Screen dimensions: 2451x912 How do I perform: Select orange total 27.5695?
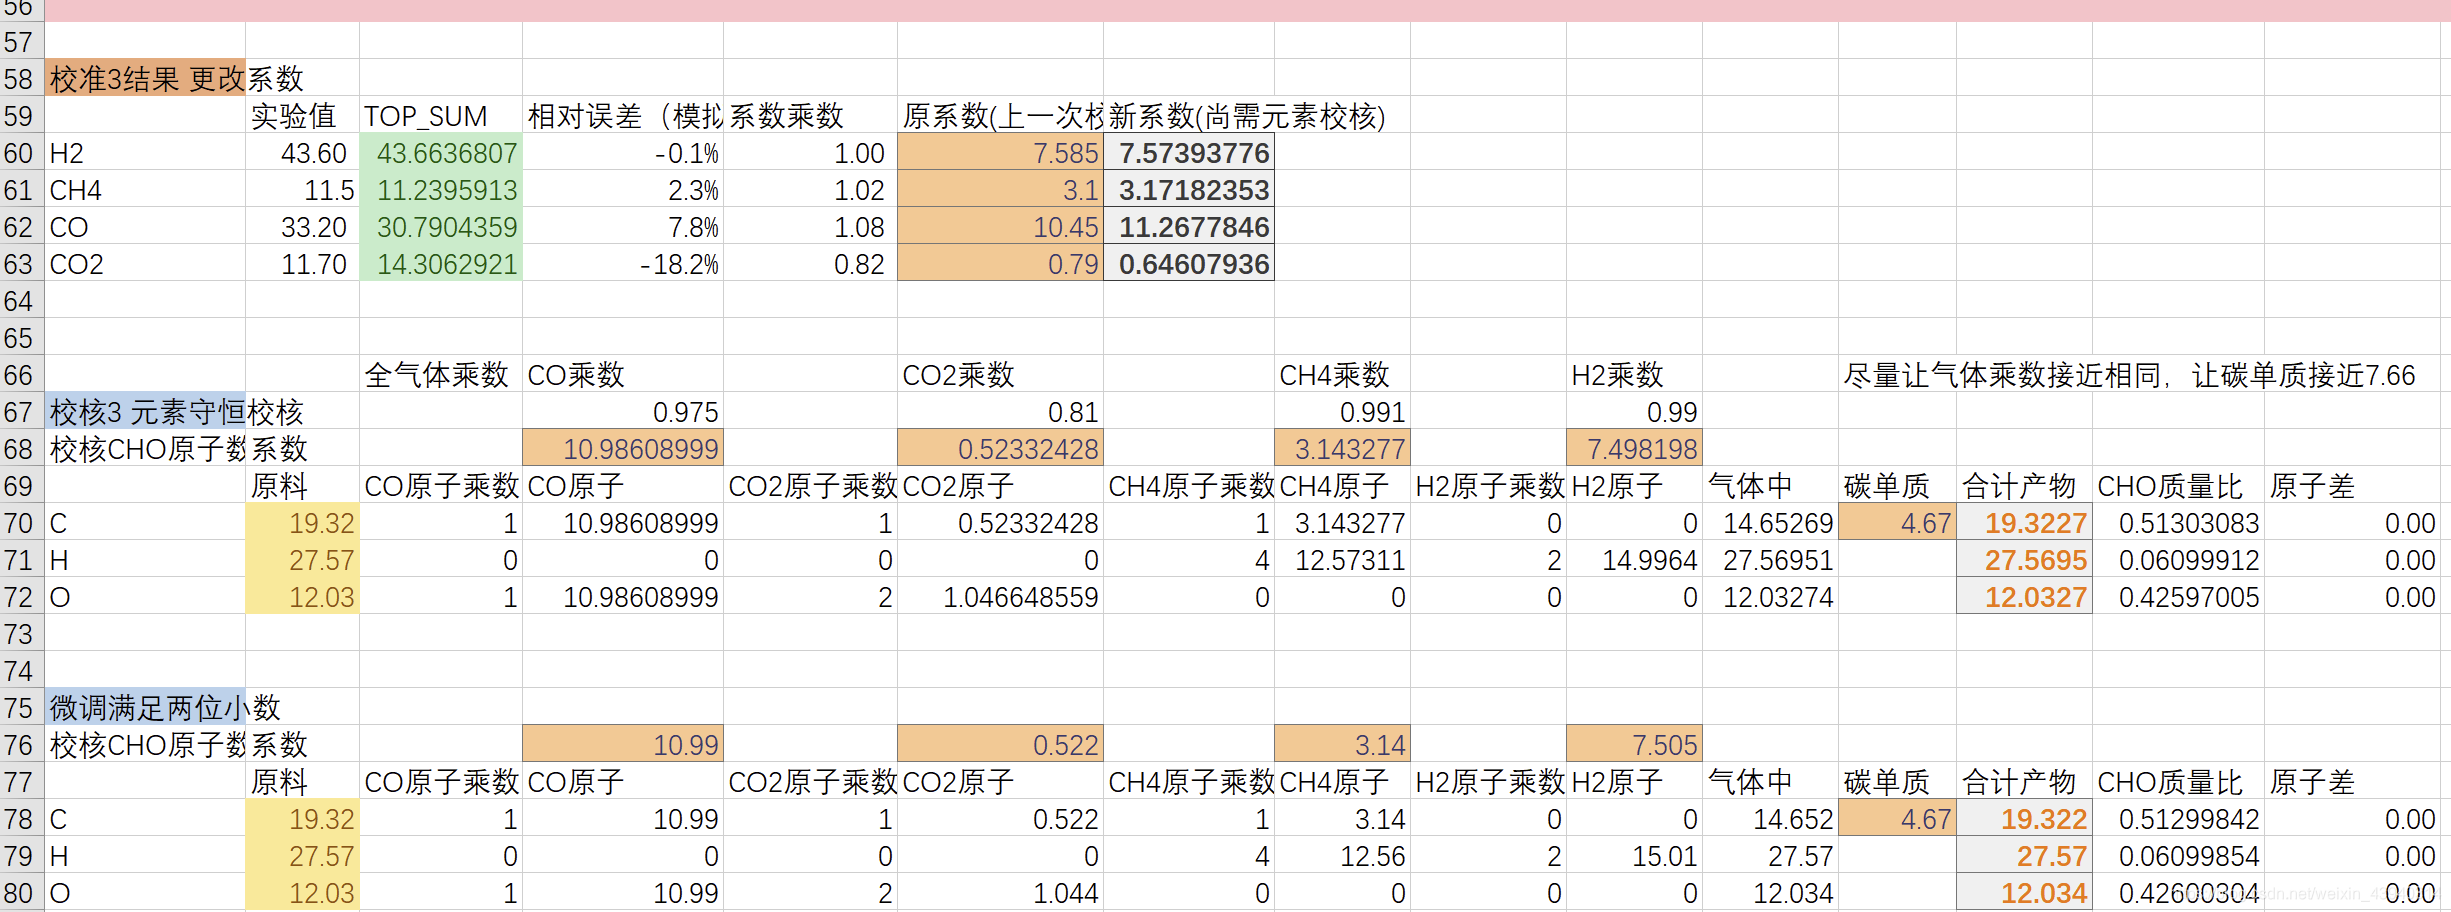(2024, 559)
